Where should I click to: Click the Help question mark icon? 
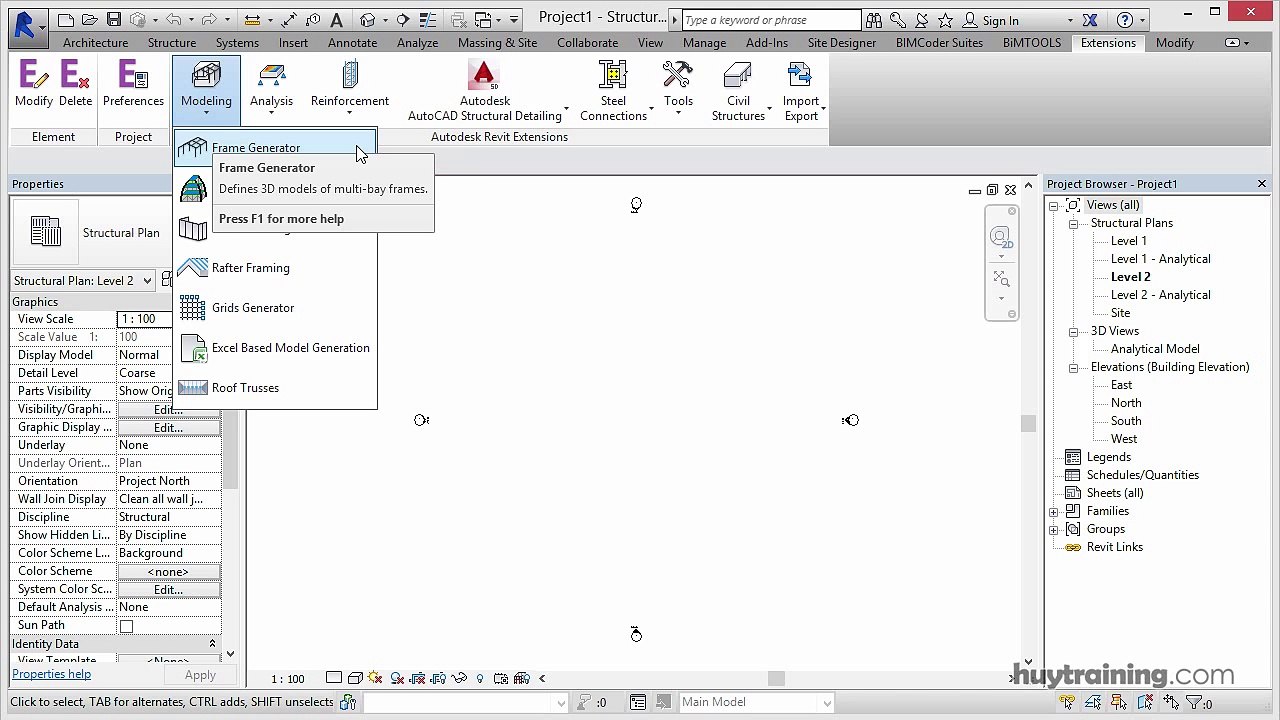pyautogui.click(x=1125, y=20)
